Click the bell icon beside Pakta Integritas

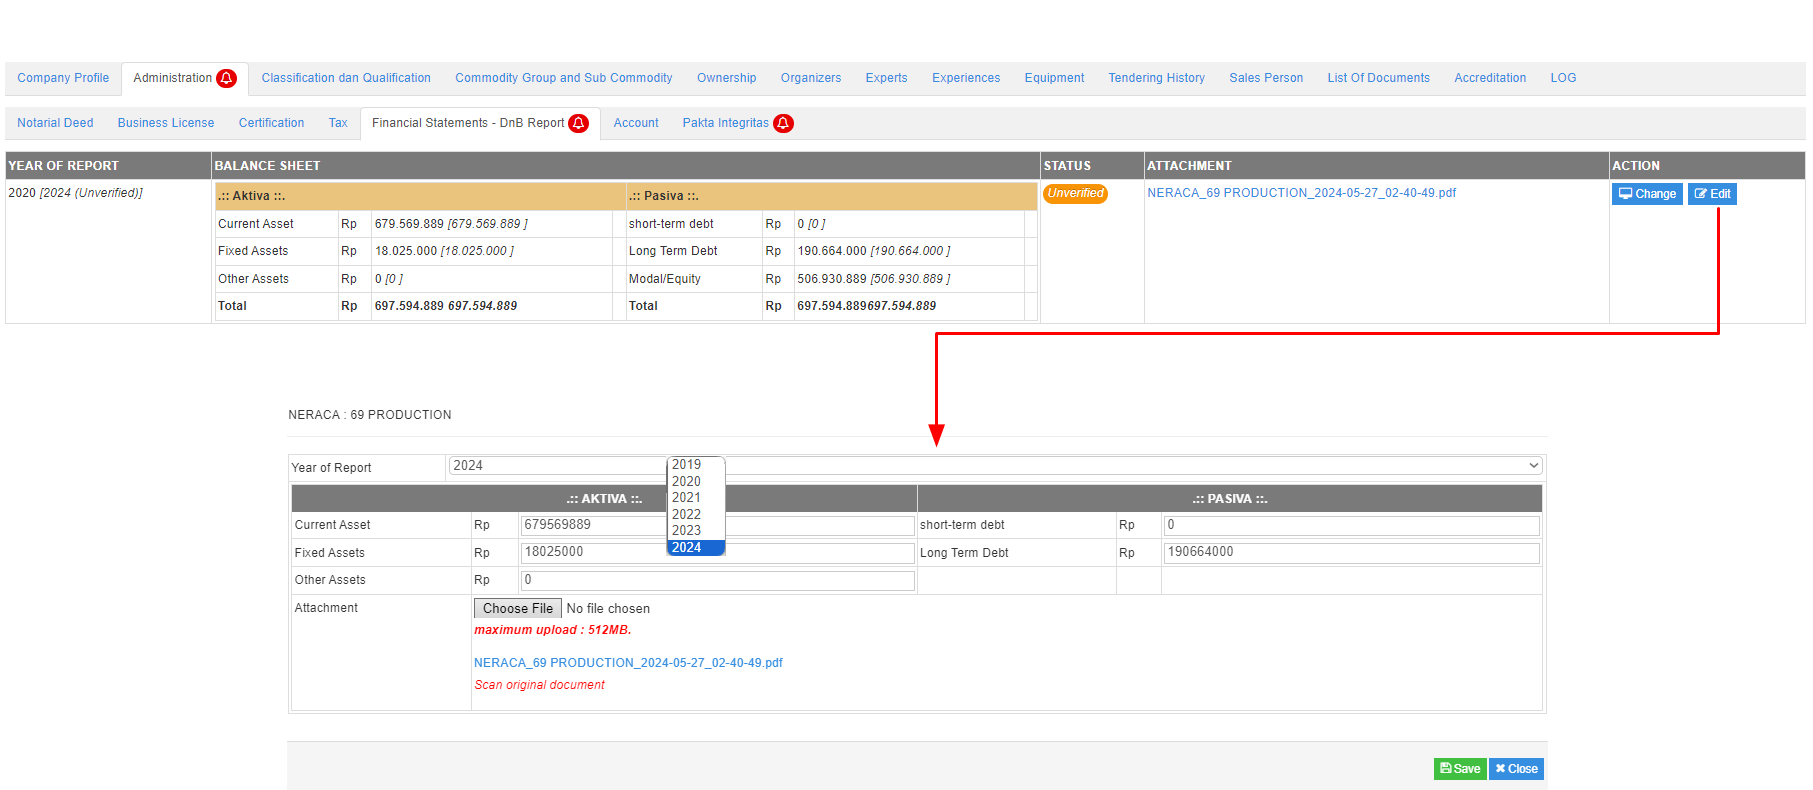(x=783, y=123)
